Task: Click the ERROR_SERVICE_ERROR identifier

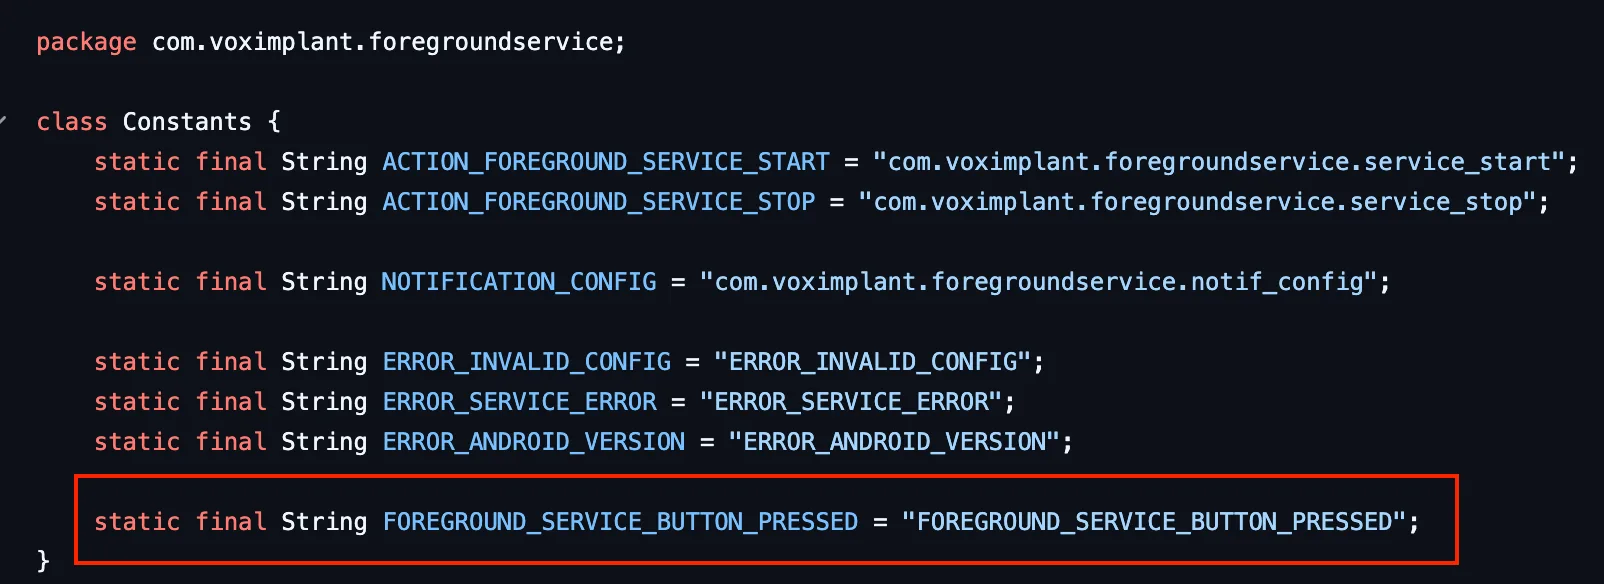Action: point(520,402)
